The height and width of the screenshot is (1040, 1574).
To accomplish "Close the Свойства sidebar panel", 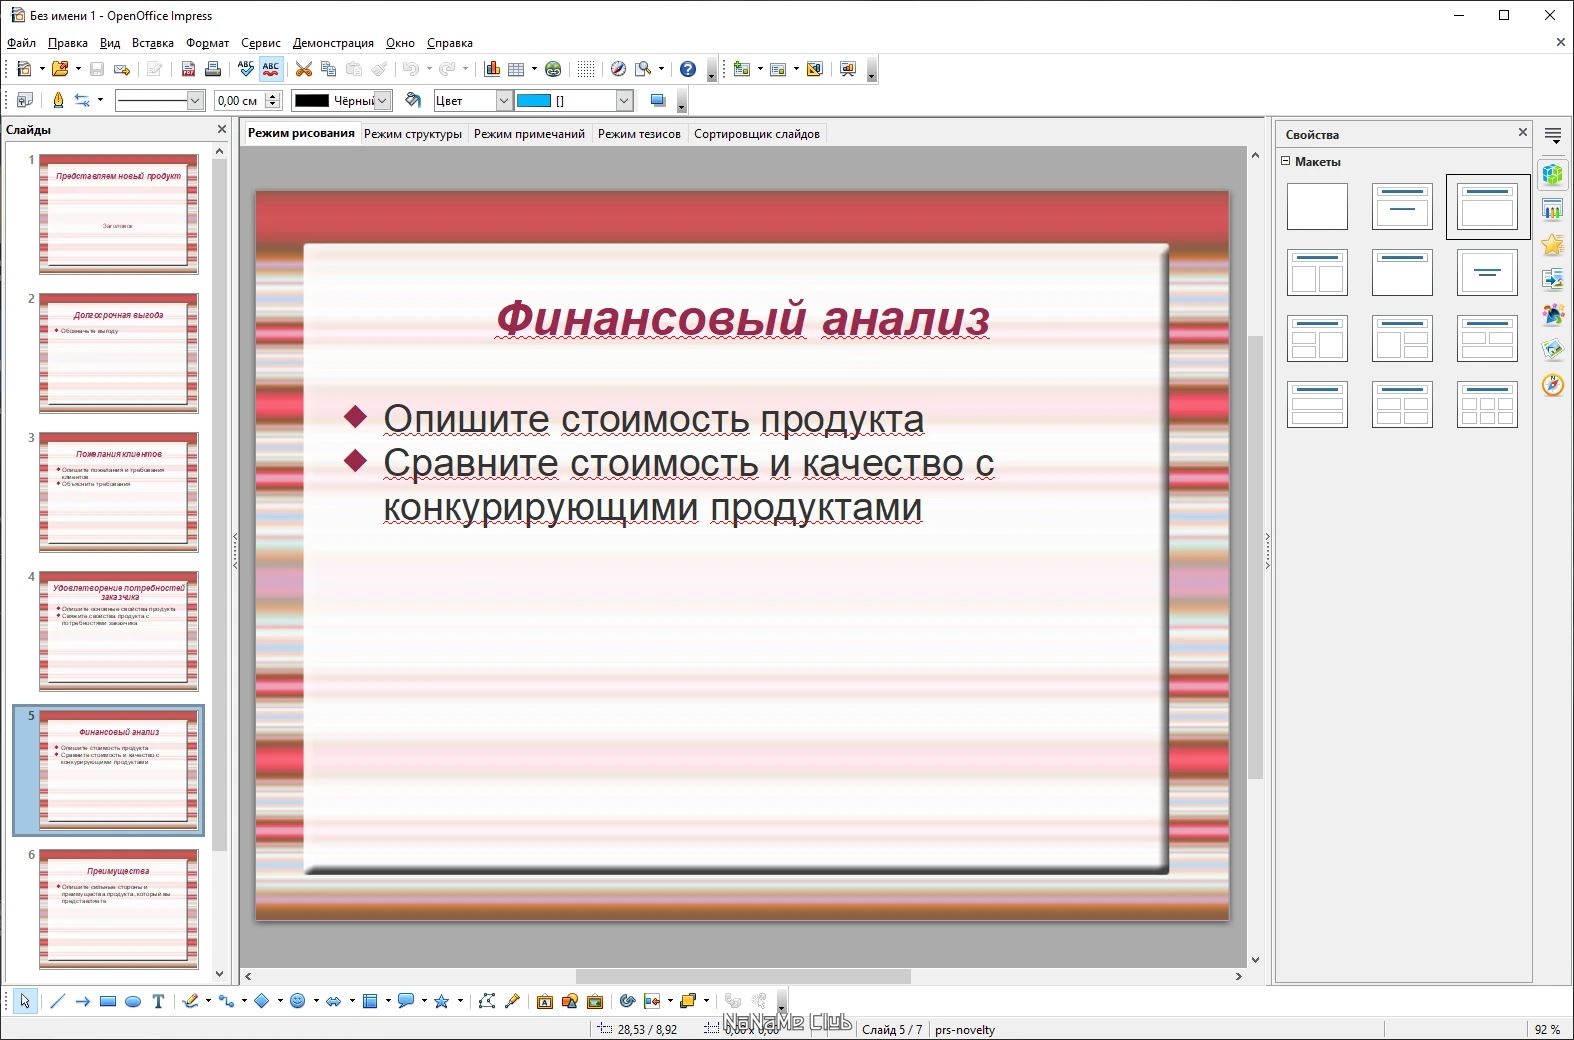I will 1523,132.
